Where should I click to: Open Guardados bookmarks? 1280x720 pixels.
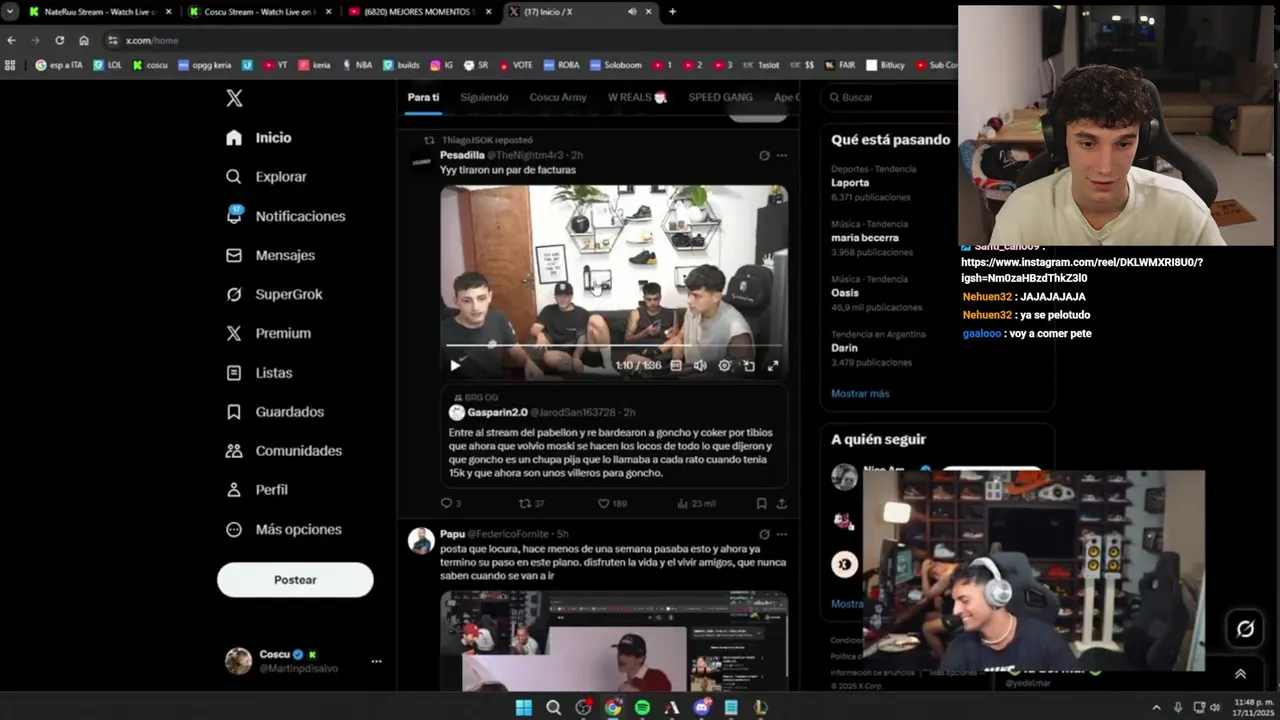(275, 411)
